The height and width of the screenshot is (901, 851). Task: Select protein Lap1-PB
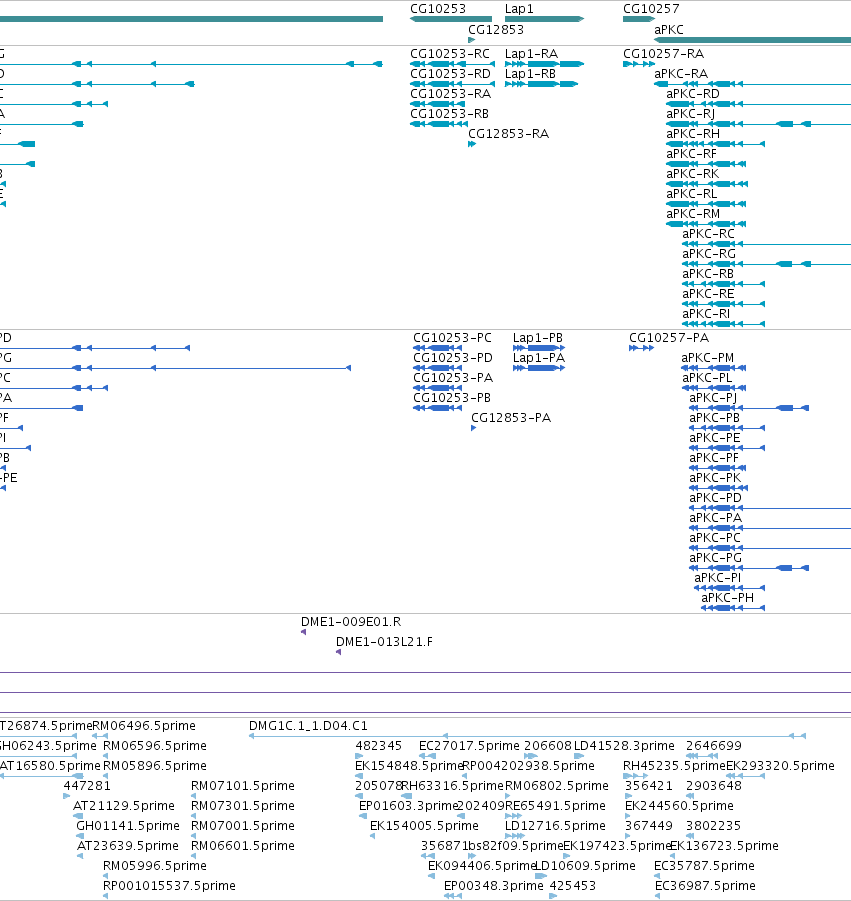(x=538, y=338)
